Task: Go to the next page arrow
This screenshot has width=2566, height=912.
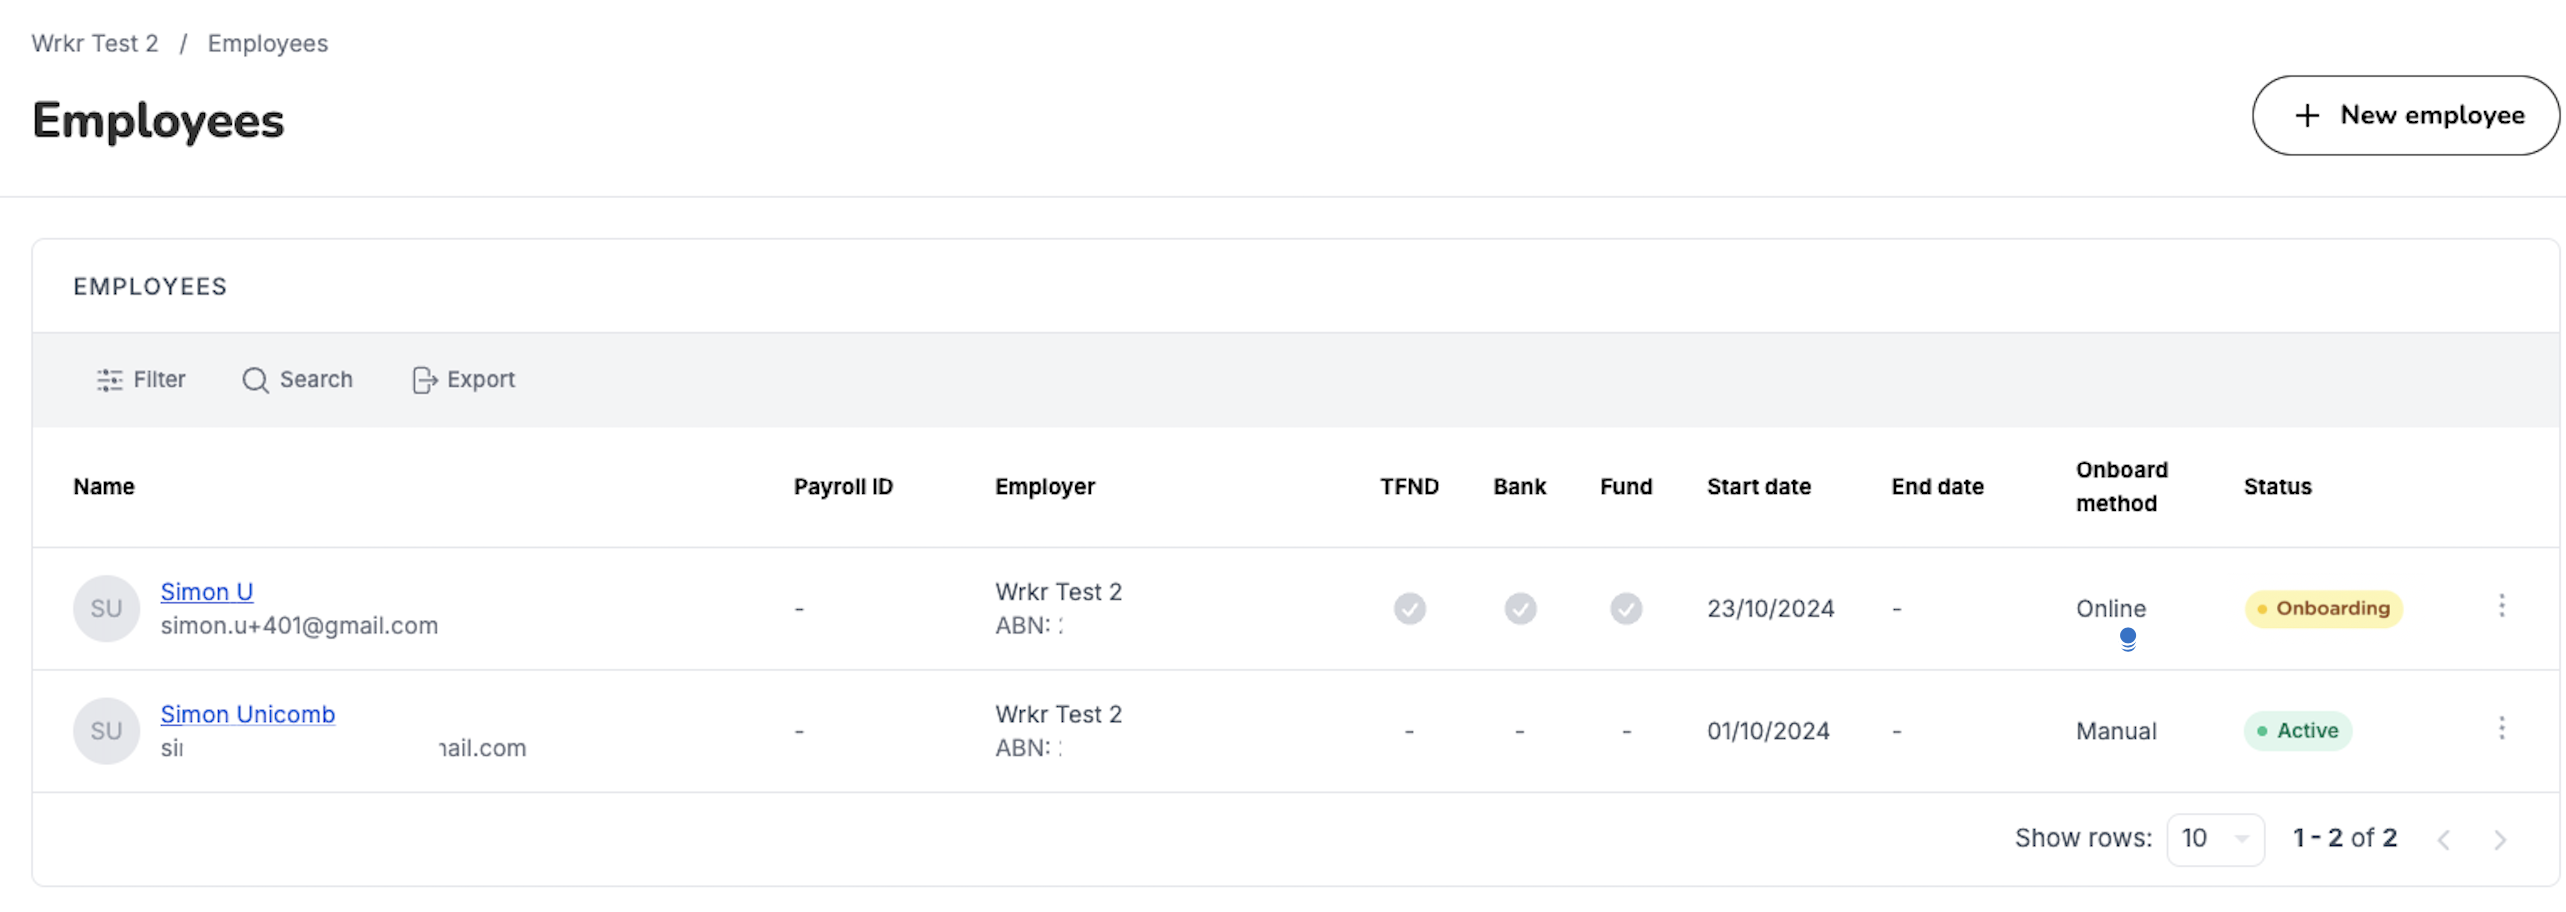Action: [2499, 839]
